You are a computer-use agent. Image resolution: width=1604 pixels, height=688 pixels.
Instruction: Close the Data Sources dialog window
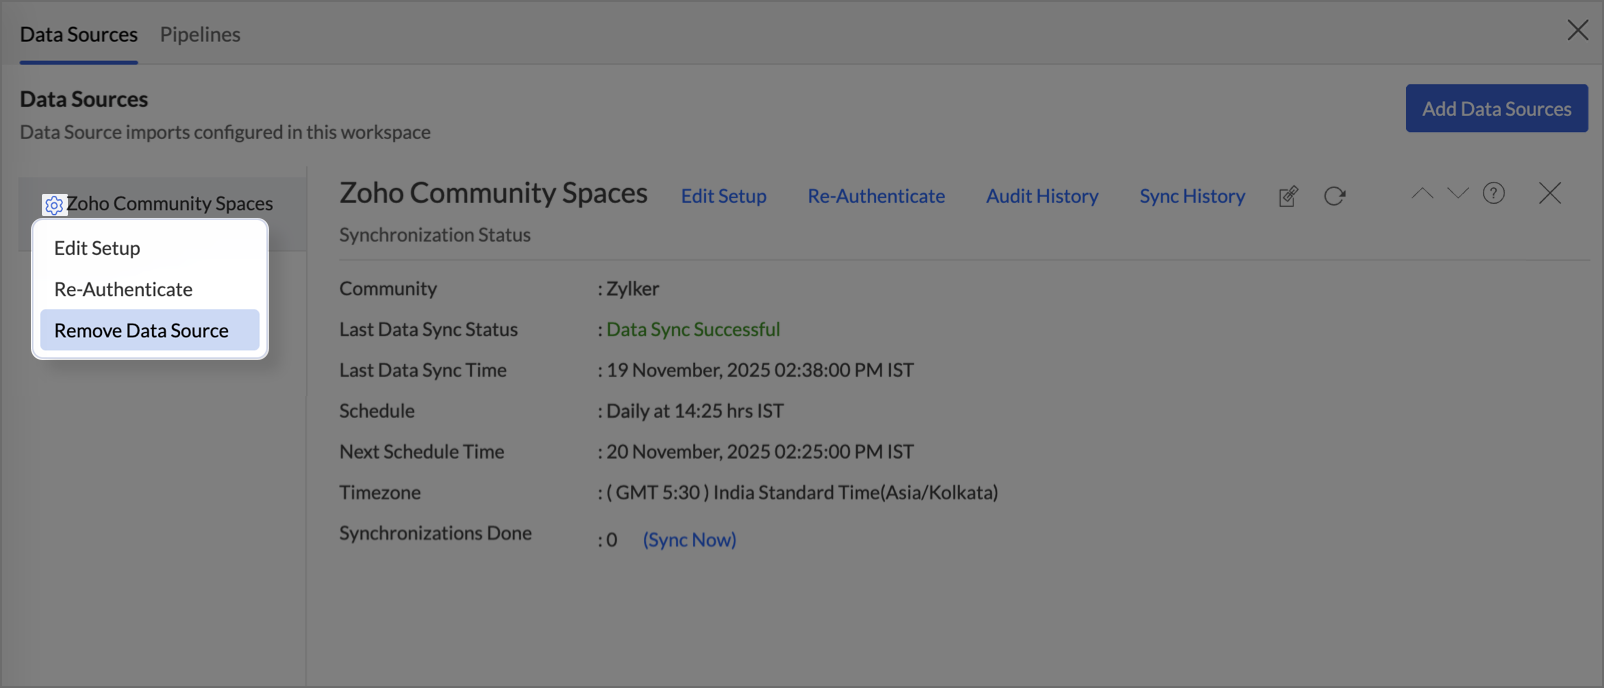pyautogui.click(x=1577, y=31)
